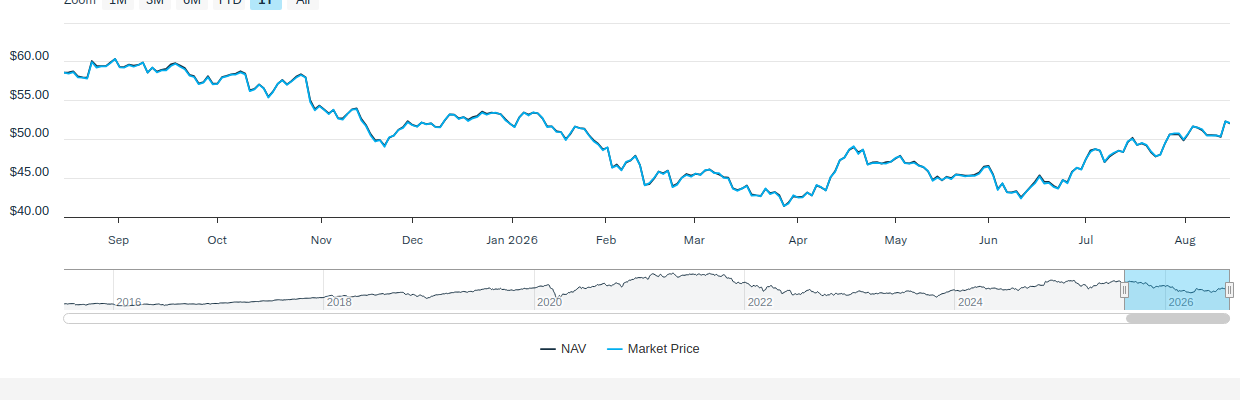The height and width of the screenshot is (400, 1240).
Task: Click the 2020 label in the navigator
Action: tap(549, 302)
